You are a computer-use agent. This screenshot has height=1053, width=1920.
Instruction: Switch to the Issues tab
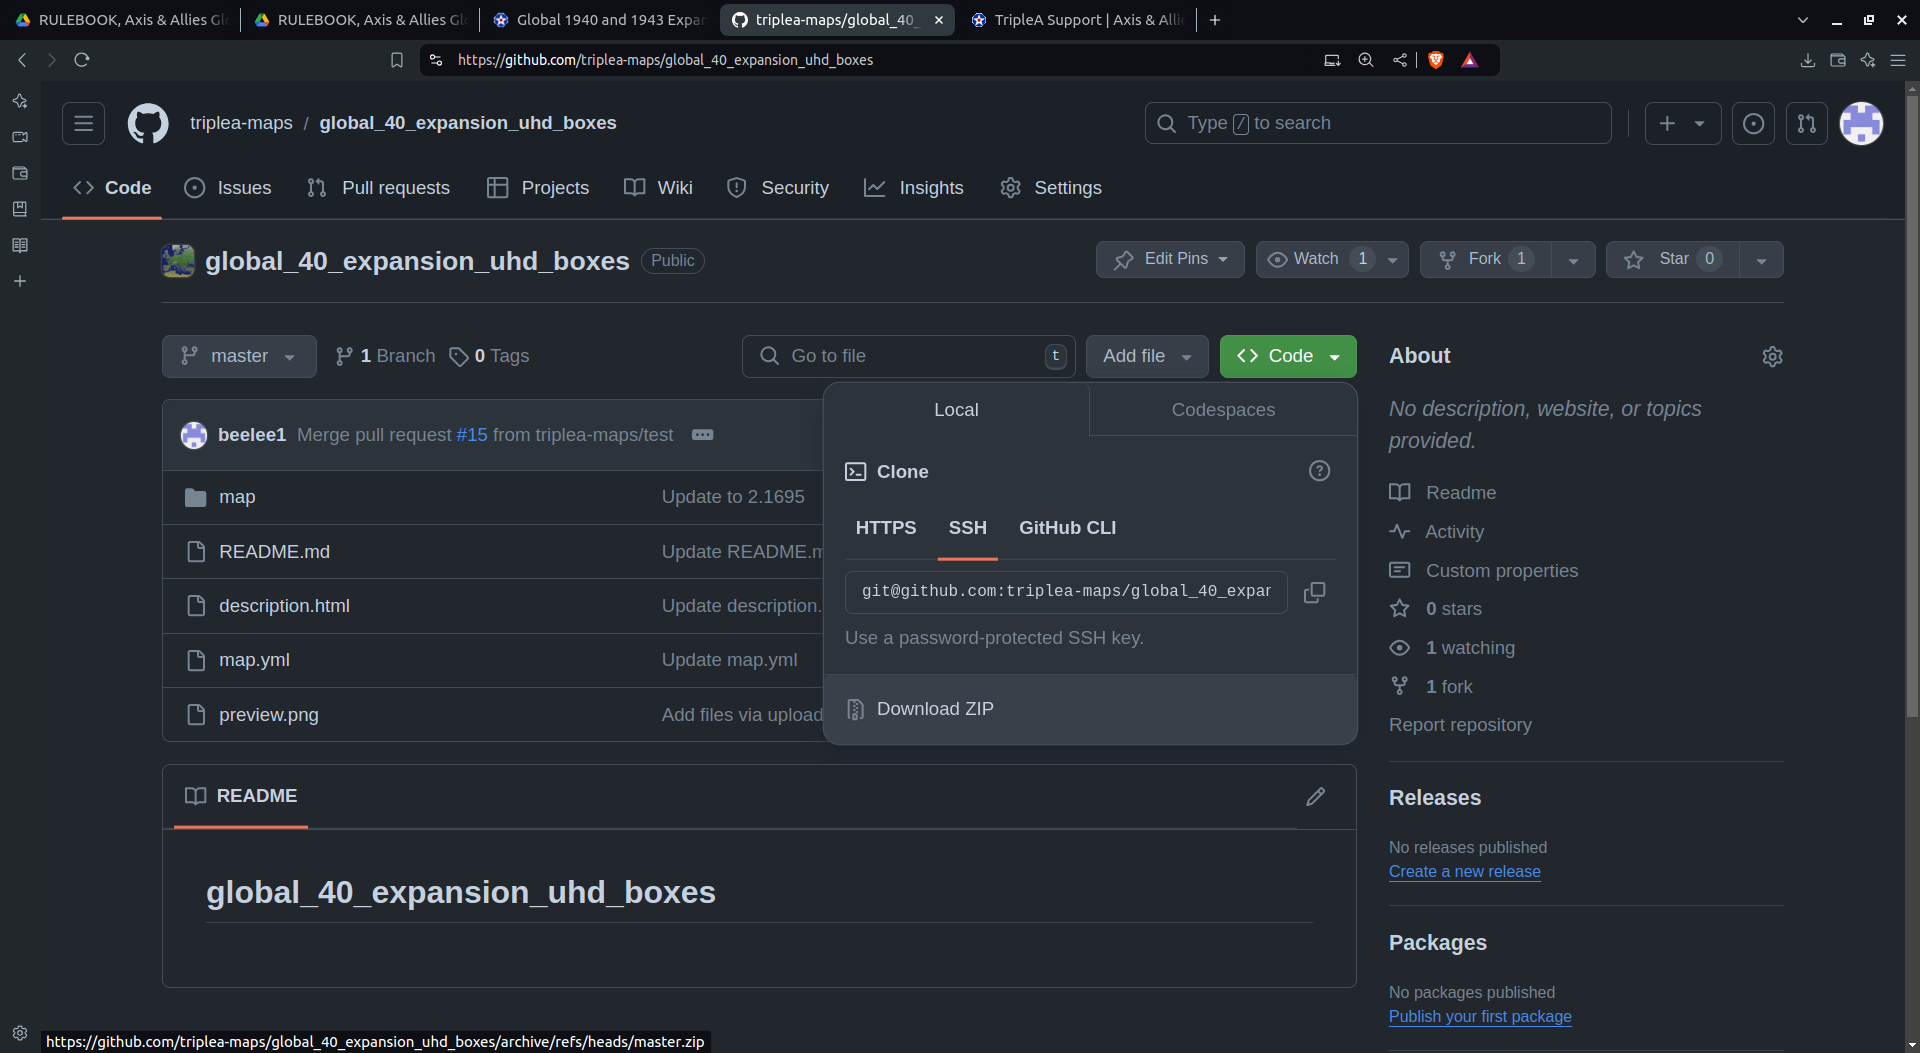click(228, 188)
